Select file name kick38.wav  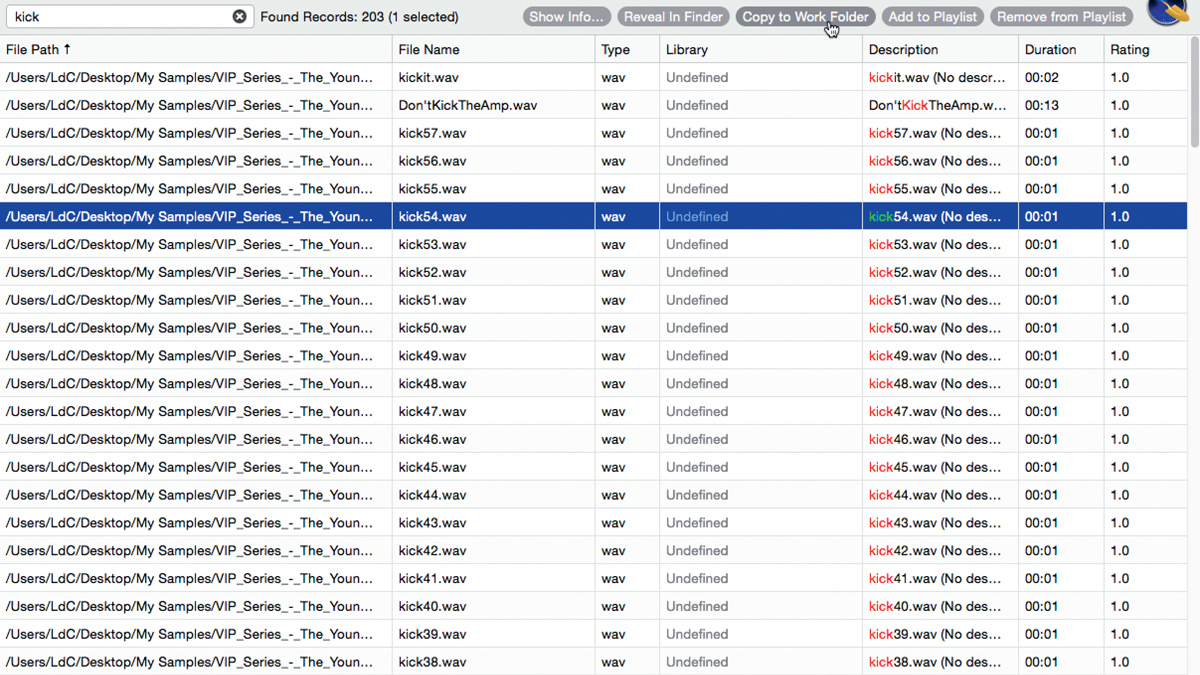pyautogui.click(x=432, y=662)
